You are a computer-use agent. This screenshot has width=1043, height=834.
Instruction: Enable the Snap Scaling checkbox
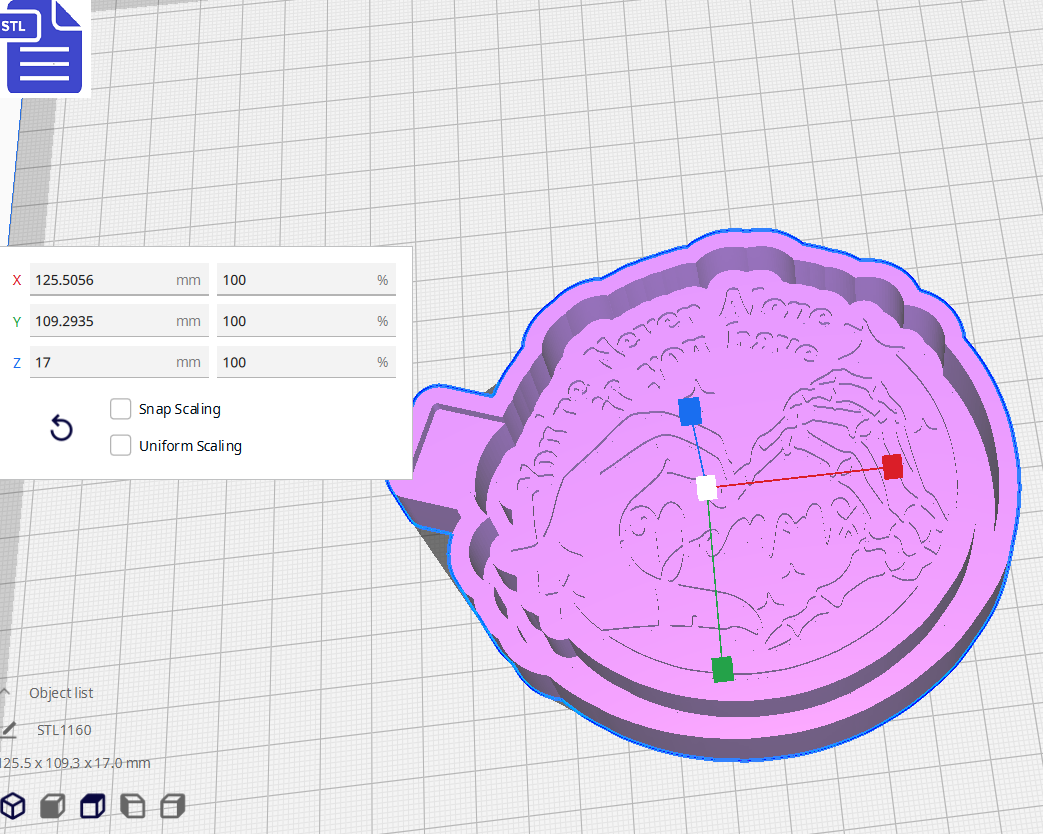point(120,408)
